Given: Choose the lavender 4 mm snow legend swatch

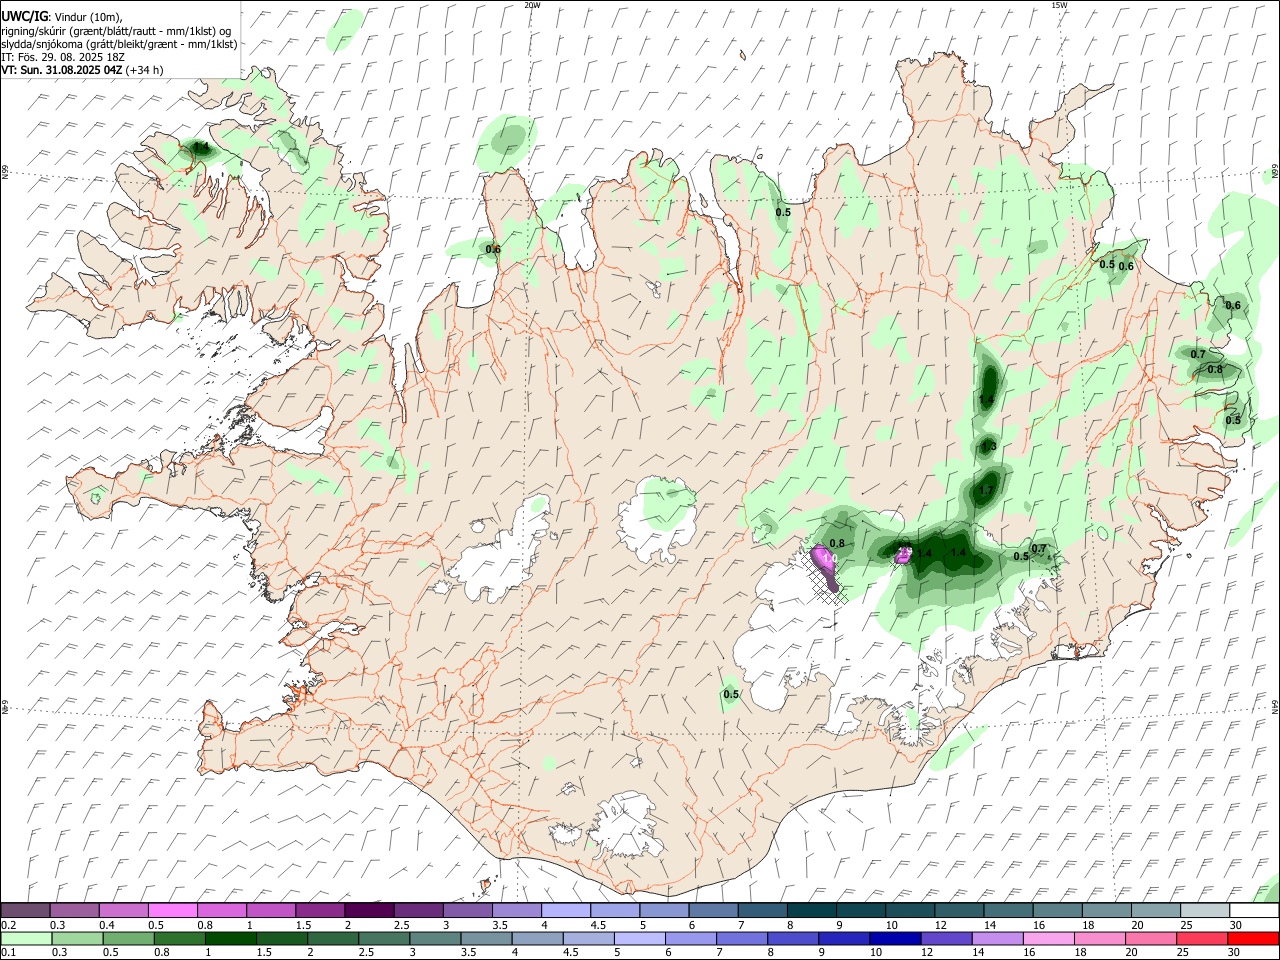Looking at the screenshot, I should [x=566, y=910].
